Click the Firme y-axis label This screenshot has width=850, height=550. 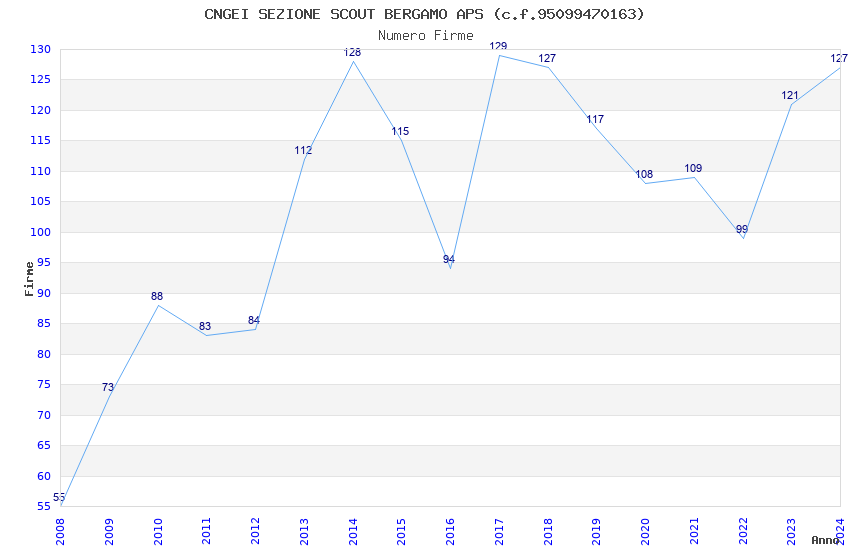click(29, 279)
